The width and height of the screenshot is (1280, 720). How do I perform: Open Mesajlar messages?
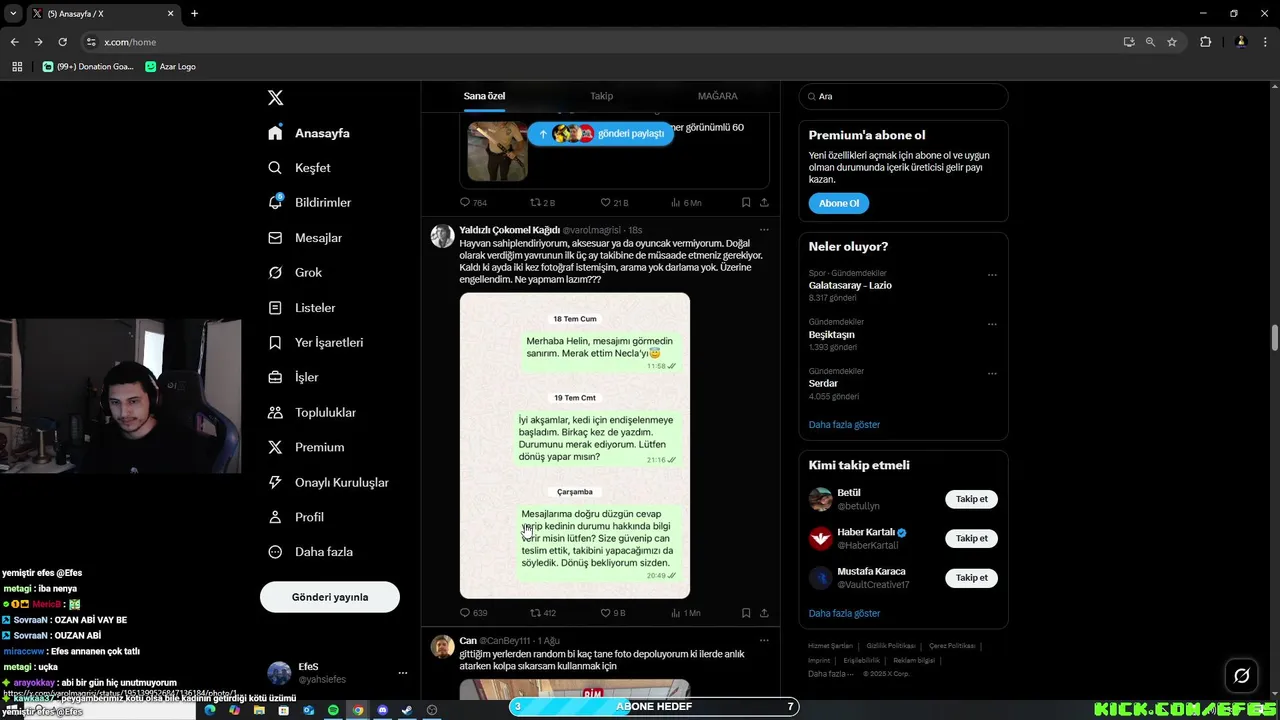[x=305, y=238]
